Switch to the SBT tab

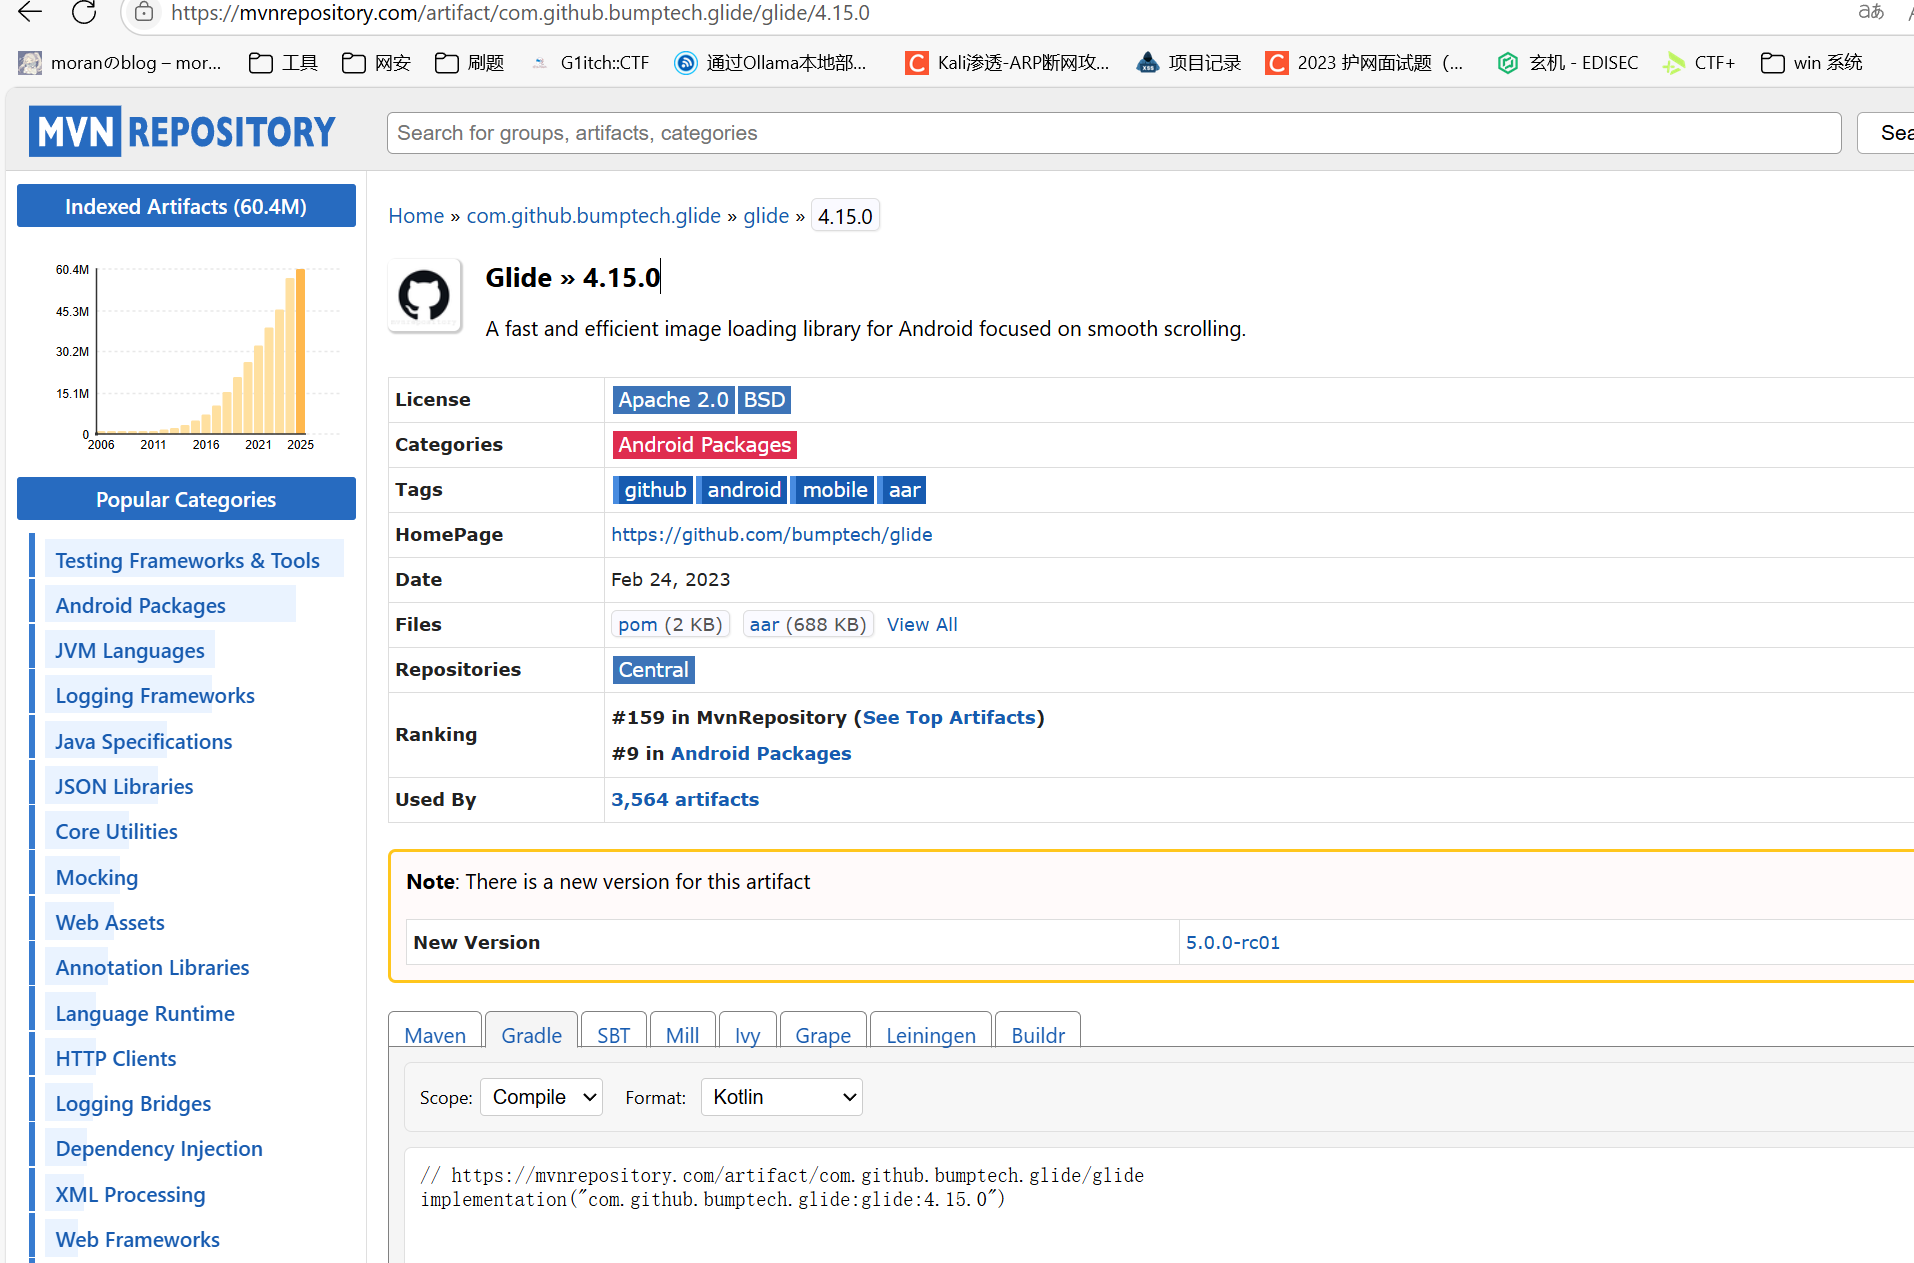pos(613,1034)
